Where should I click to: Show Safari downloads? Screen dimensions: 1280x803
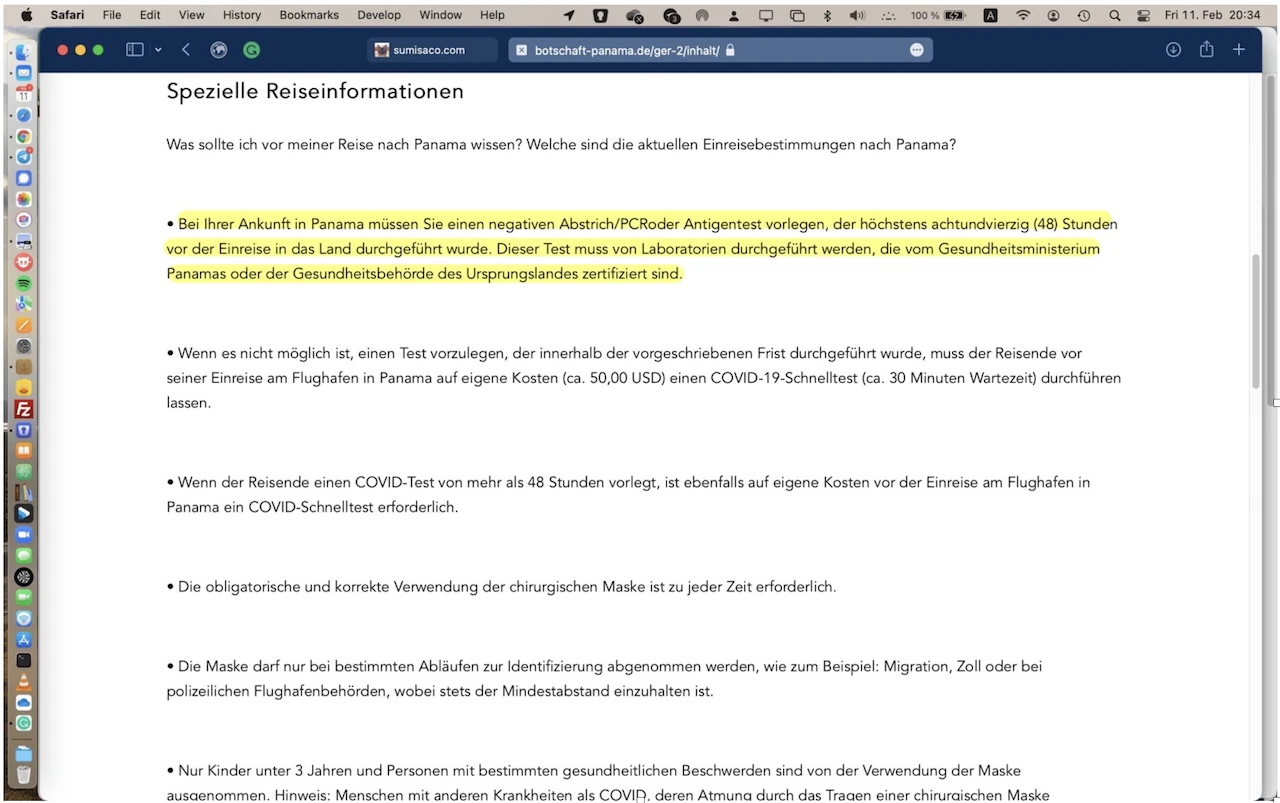pos(1174,50)
